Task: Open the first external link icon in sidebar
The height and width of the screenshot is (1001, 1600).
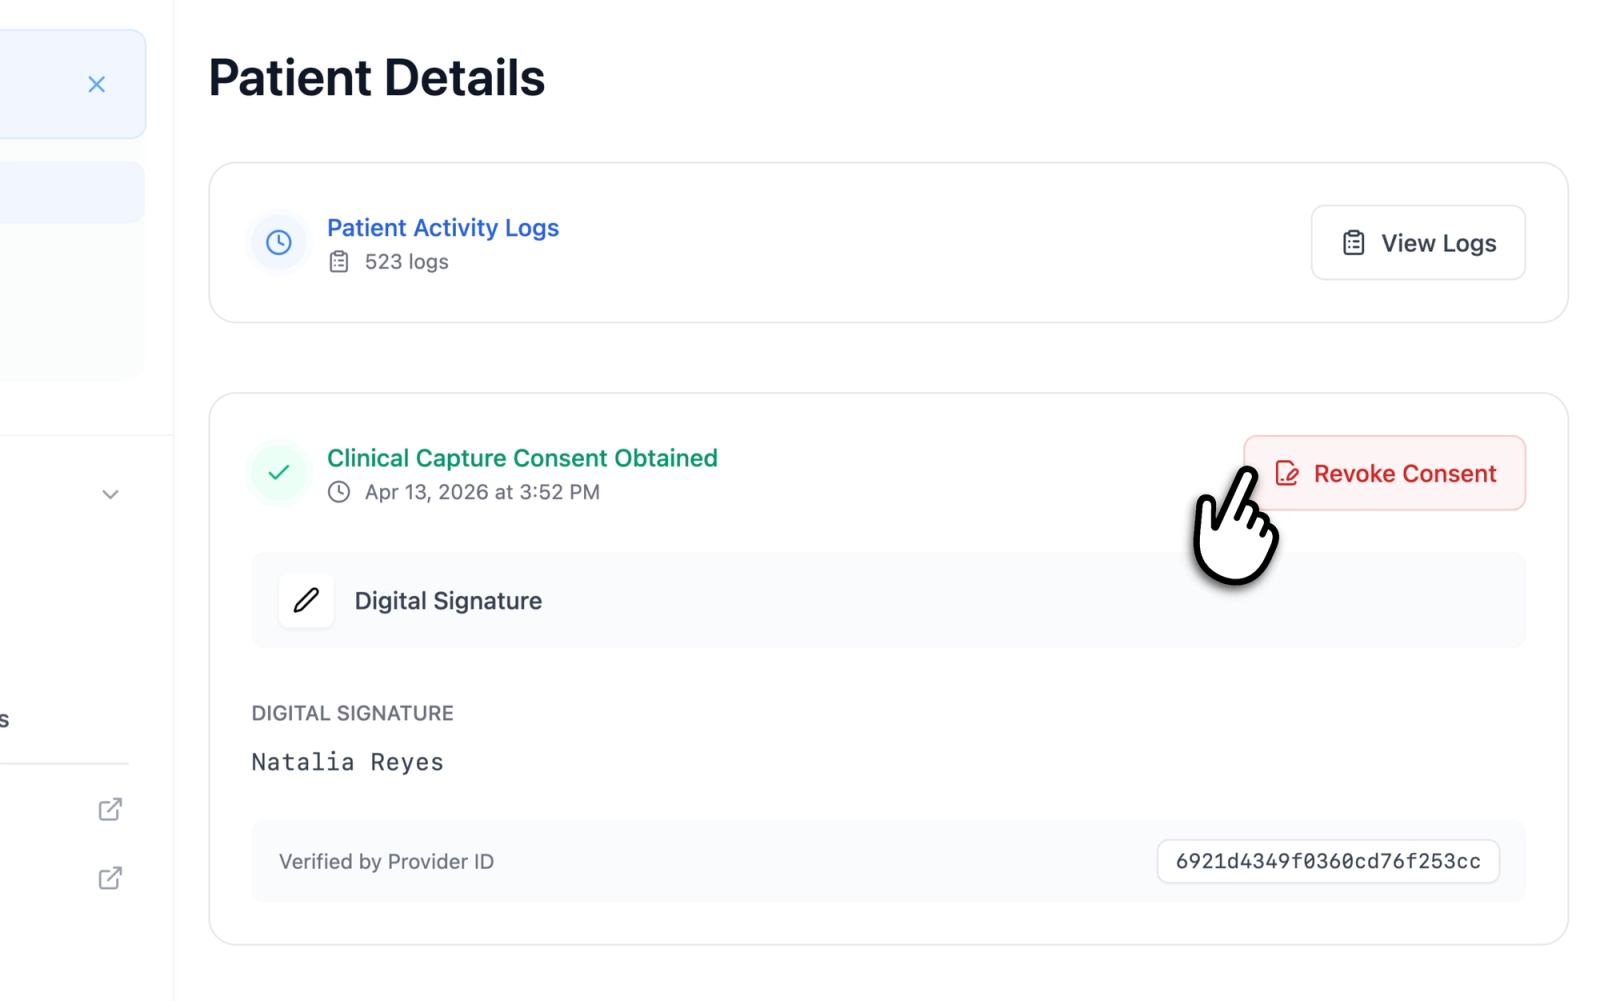Action: (x=110, y=809)
